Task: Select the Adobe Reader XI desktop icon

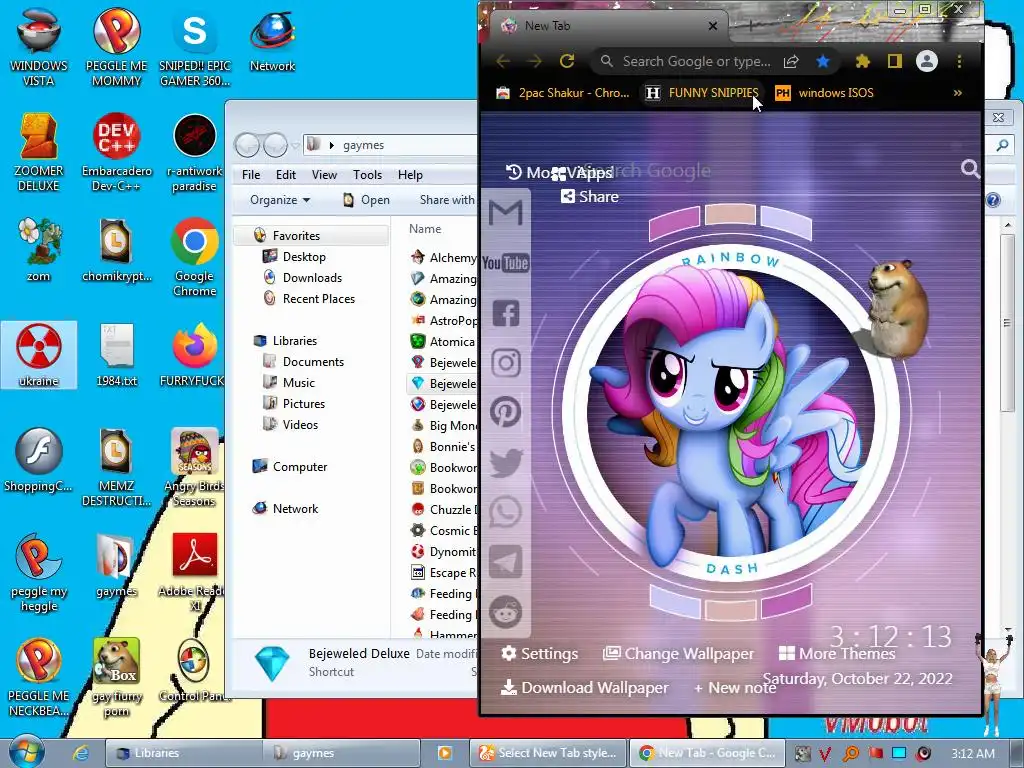Action: point(194,573)
